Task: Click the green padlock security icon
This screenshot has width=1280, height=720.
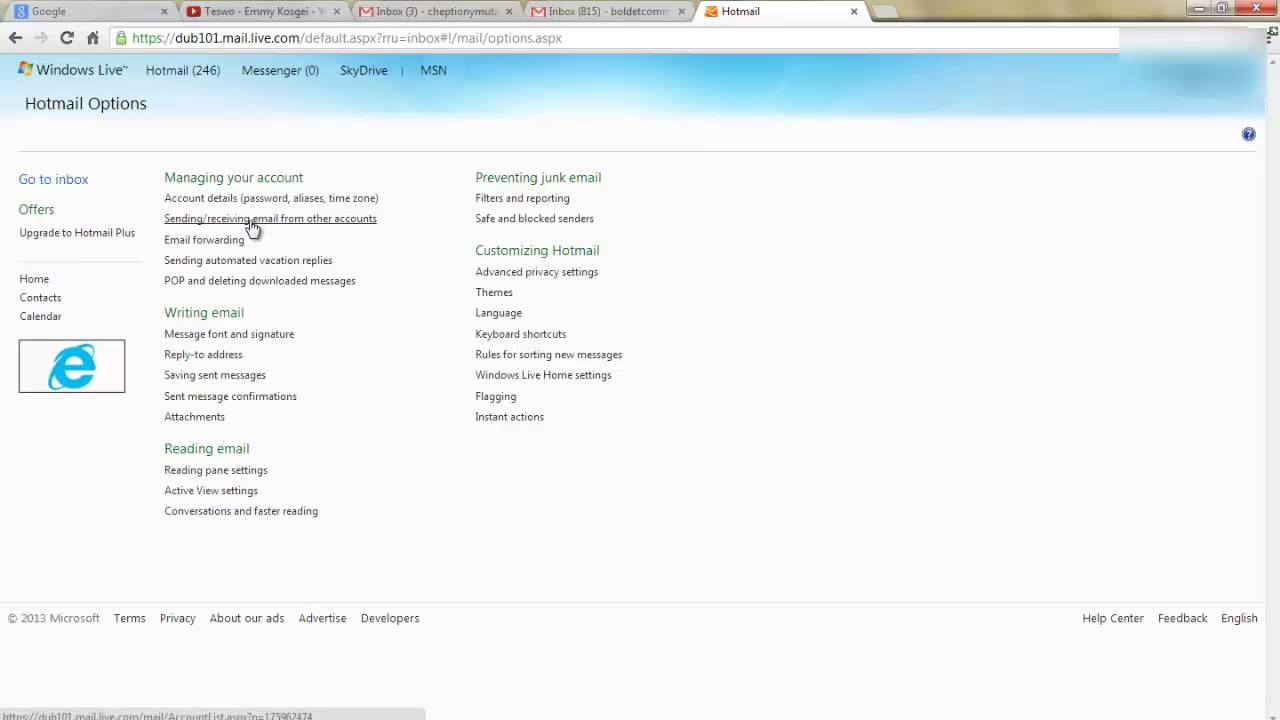Action: pyautogui.click(x=121, y=38)
